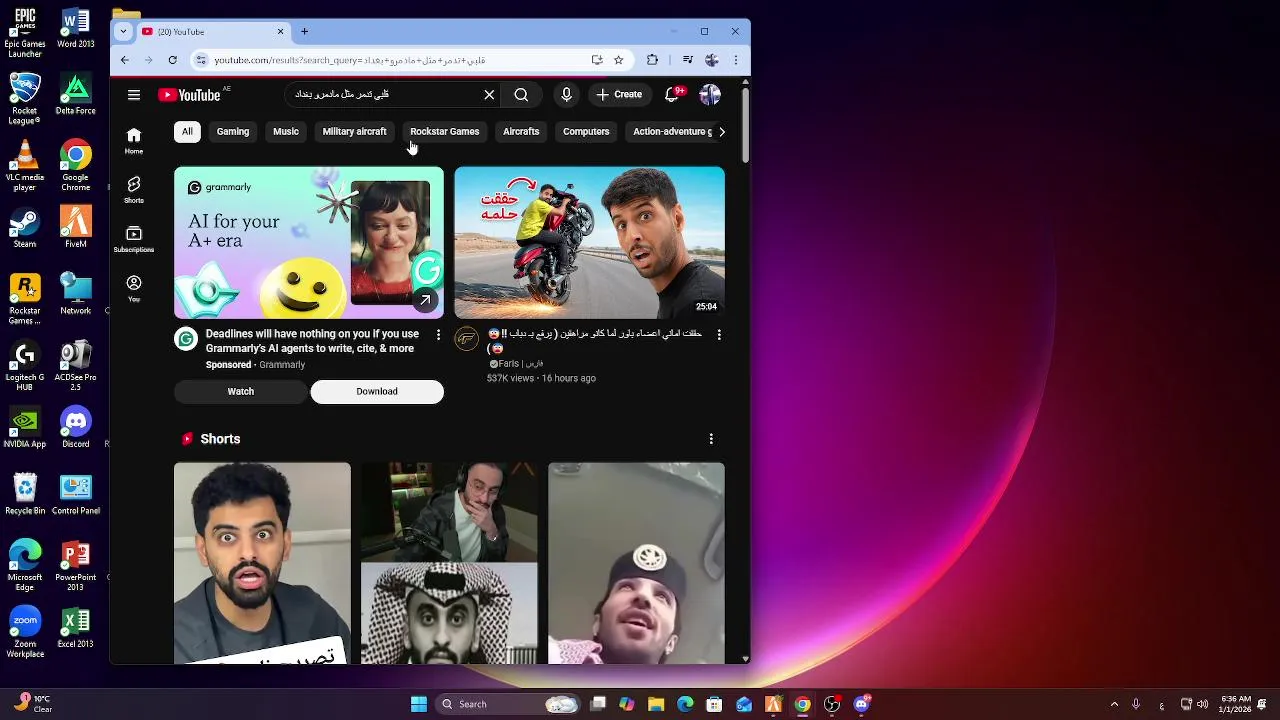The height and width of the screenshot is (720, 1280).
Task: Open Recycle Bin on desktop
Action: [x=25, y=494]
